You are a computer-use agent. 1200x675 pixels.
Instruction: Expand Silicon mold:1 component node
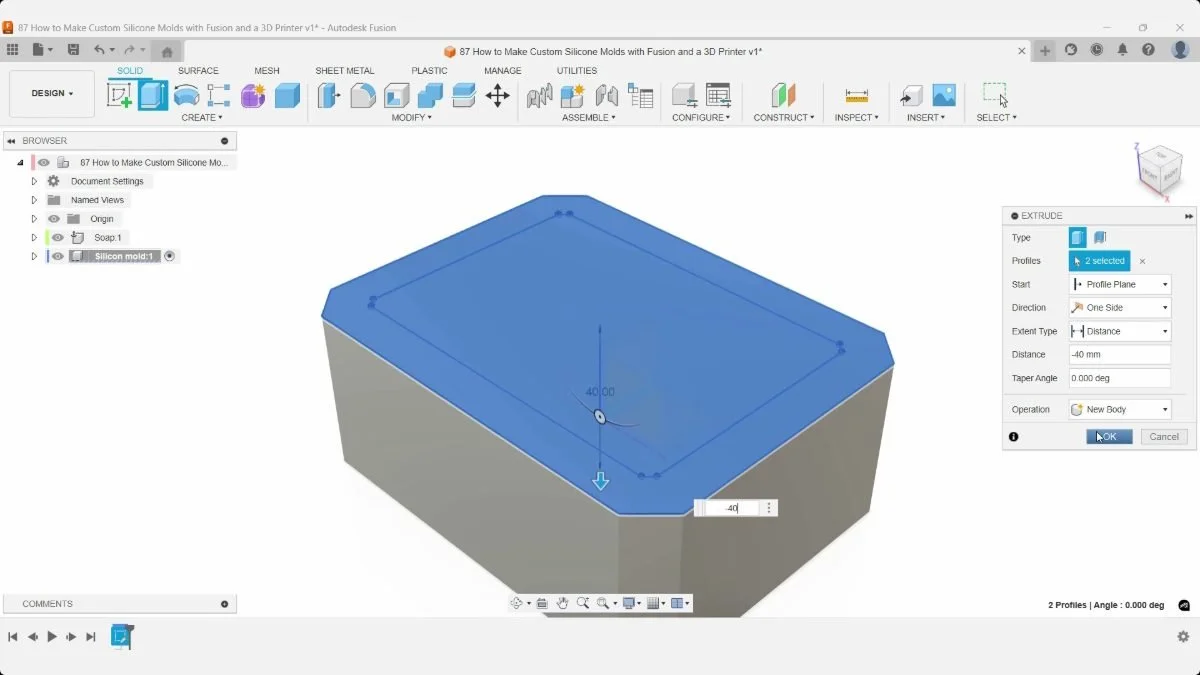click(34, 257)
